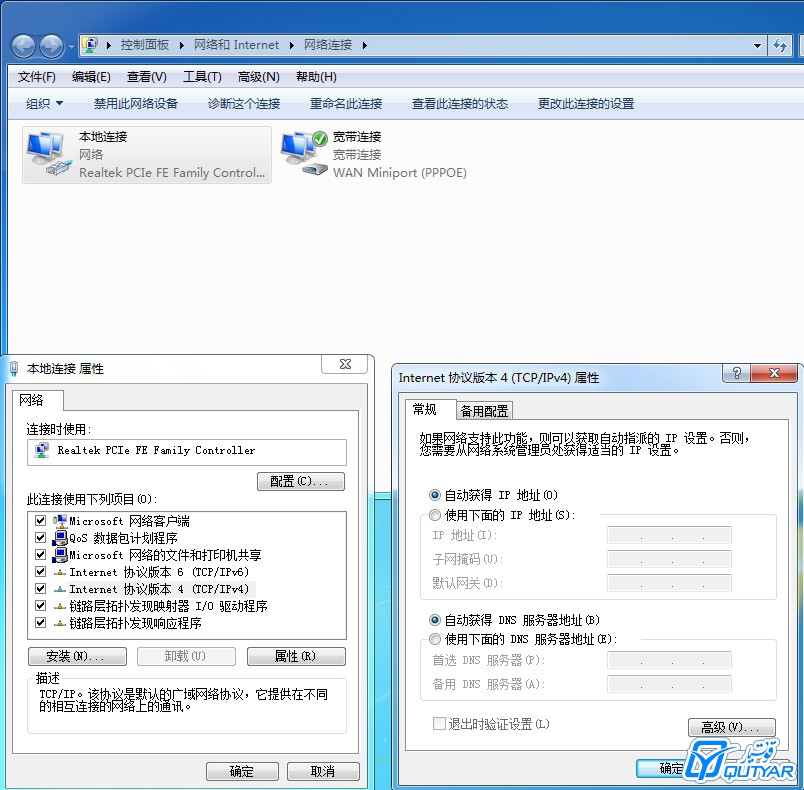The height and width of the screenshot is (790, 804).
Task: Click the 备用 DNS 服务器 input field
Action: pyautogui.click(x=669, y=684)
